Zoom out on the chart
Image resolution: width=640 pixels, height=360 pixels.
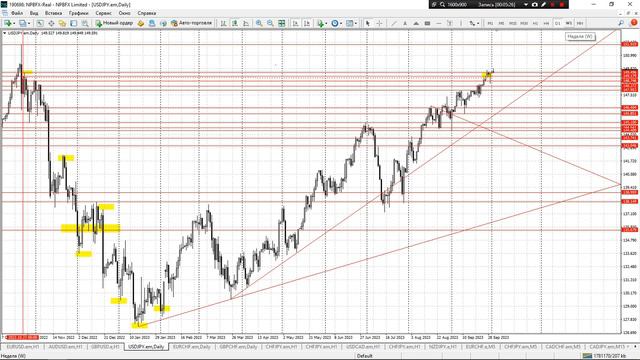270,23
